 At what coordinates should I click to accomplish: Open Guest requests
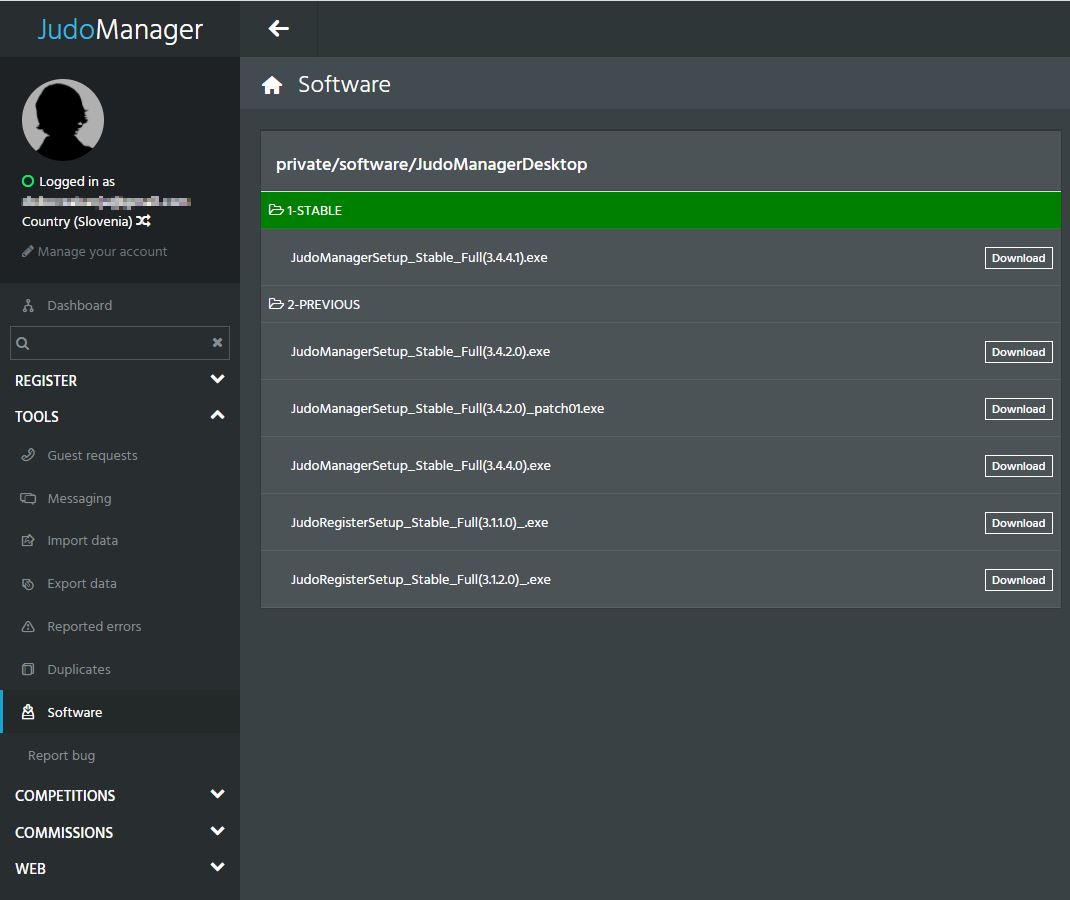92,455
